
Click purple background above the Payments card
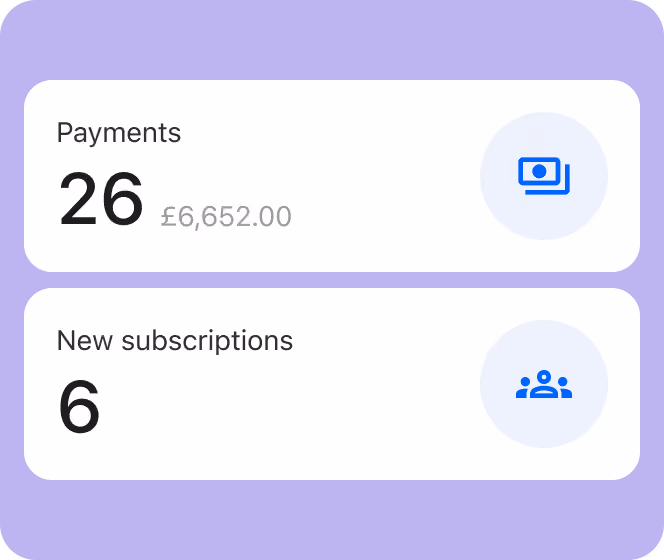(332, 40)
